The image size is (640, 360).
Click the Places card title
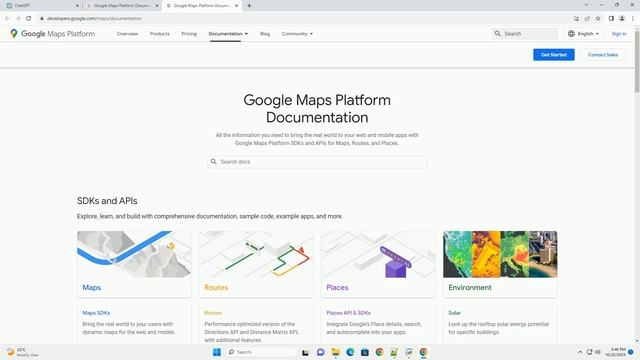point(337,287)
